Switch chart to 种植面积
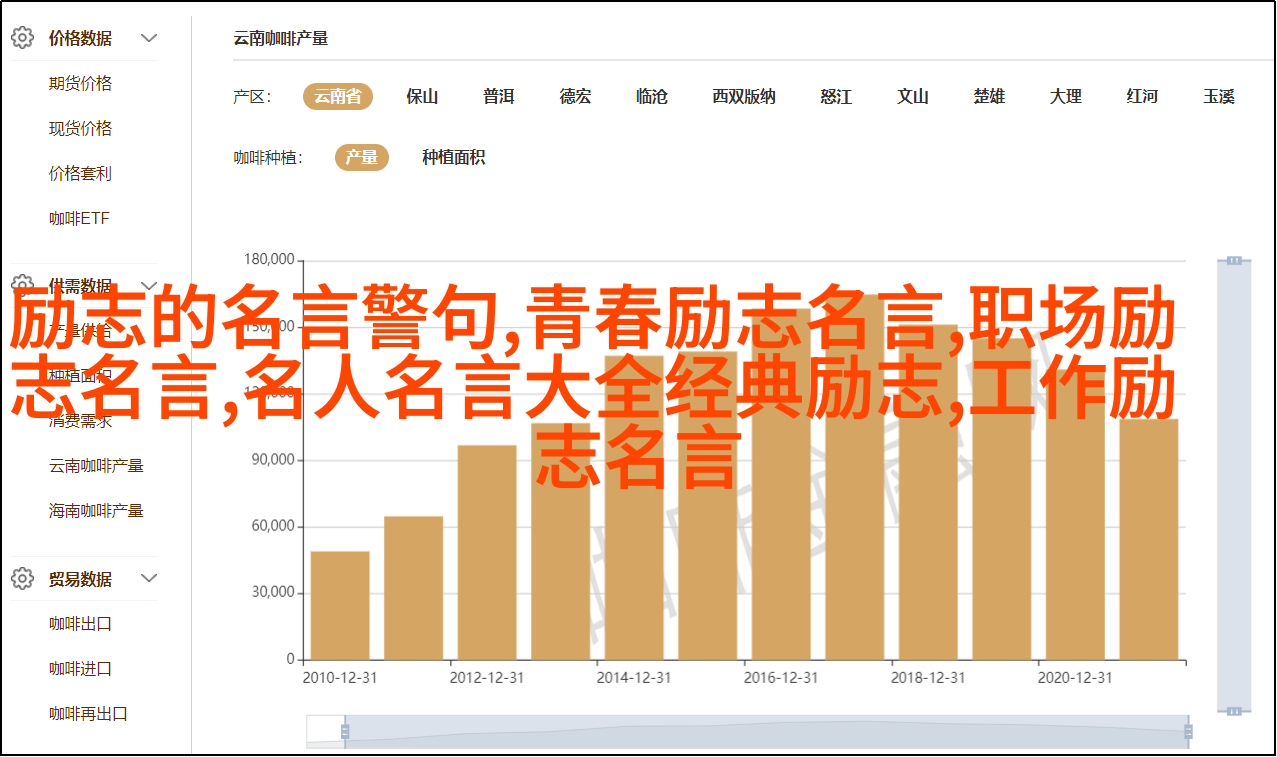This screenshot has width=1277, height=757. coord(453,157)
